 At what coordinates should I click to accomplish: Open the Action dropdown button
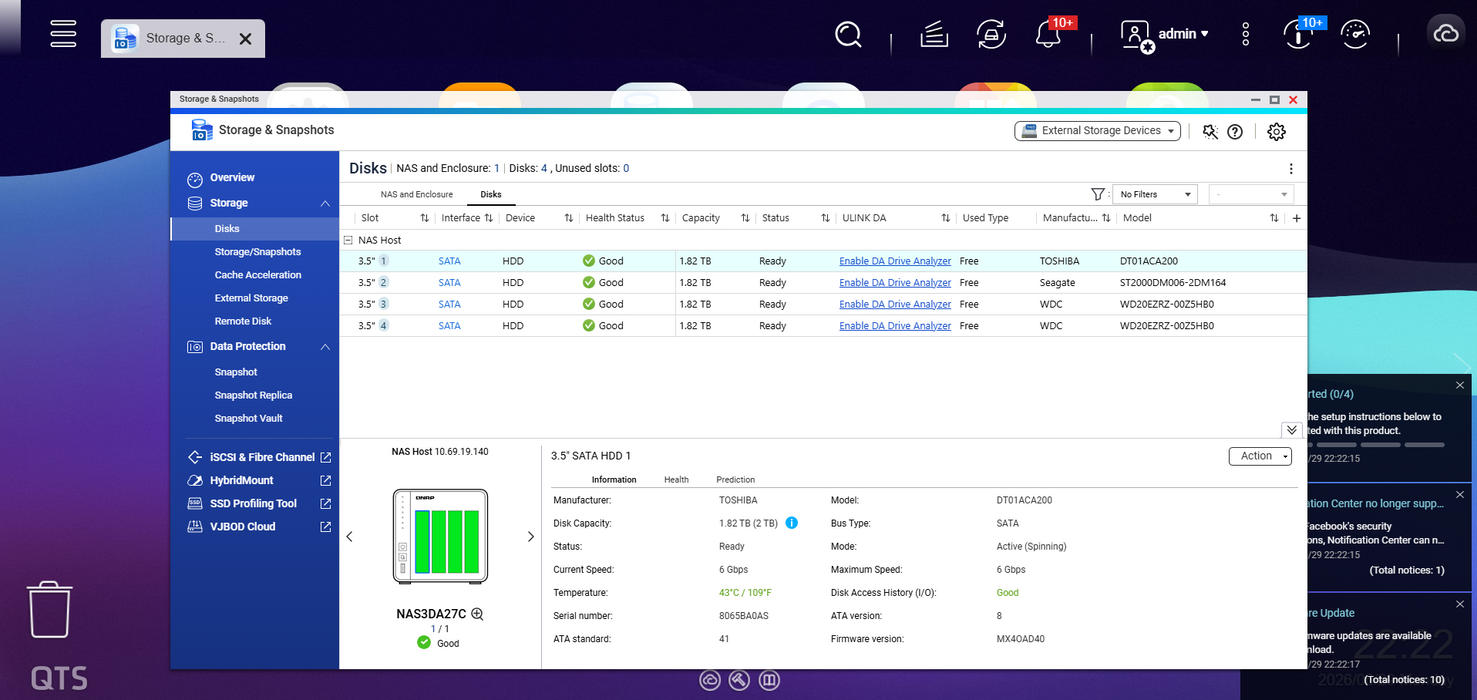[1260, 456]
